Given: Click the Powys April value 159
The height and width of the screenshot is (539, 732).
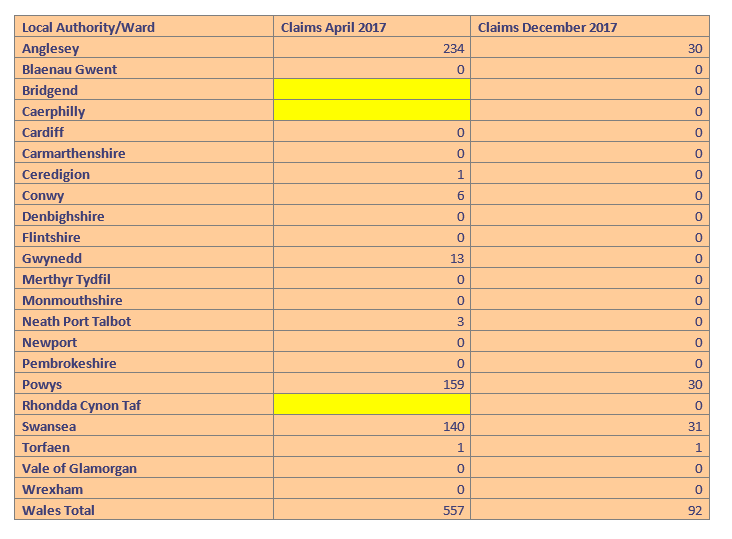Looking at the screenshot, I should click(453, 384).
